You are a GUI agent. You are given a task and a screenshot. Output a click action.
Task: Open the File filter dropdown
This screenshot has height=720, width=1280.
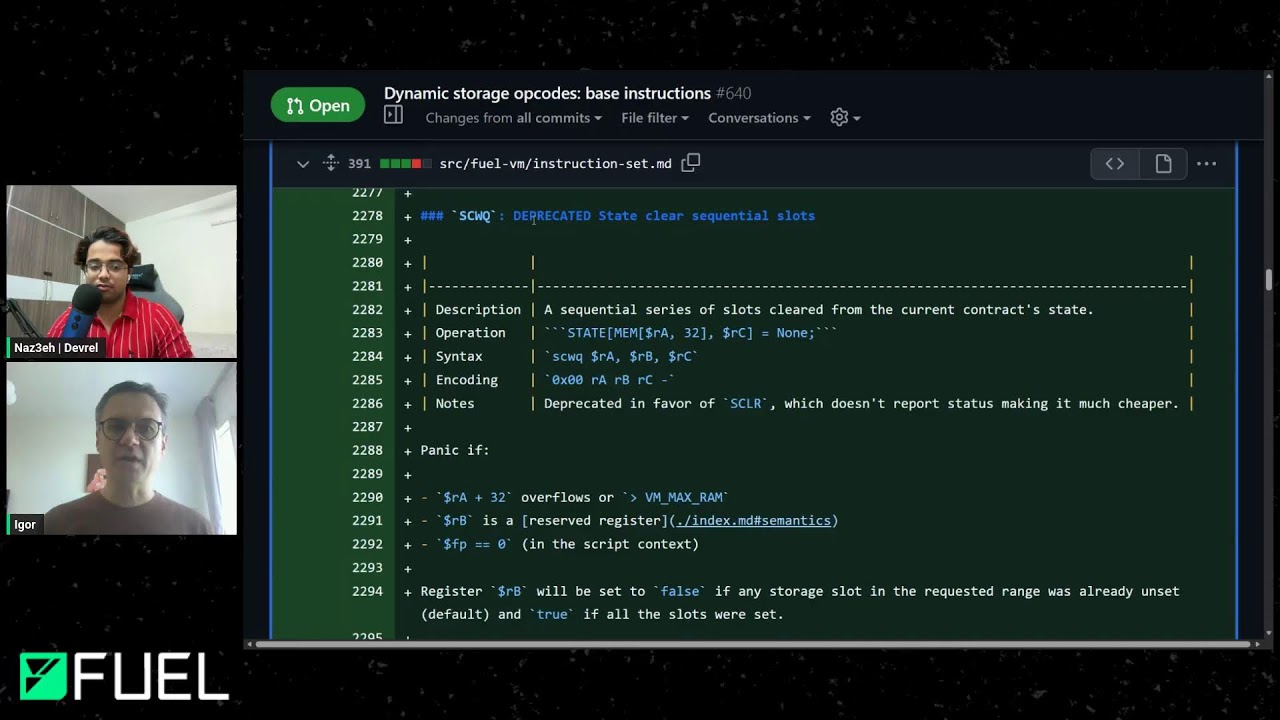pyautogui.click(x=655, y=118)
